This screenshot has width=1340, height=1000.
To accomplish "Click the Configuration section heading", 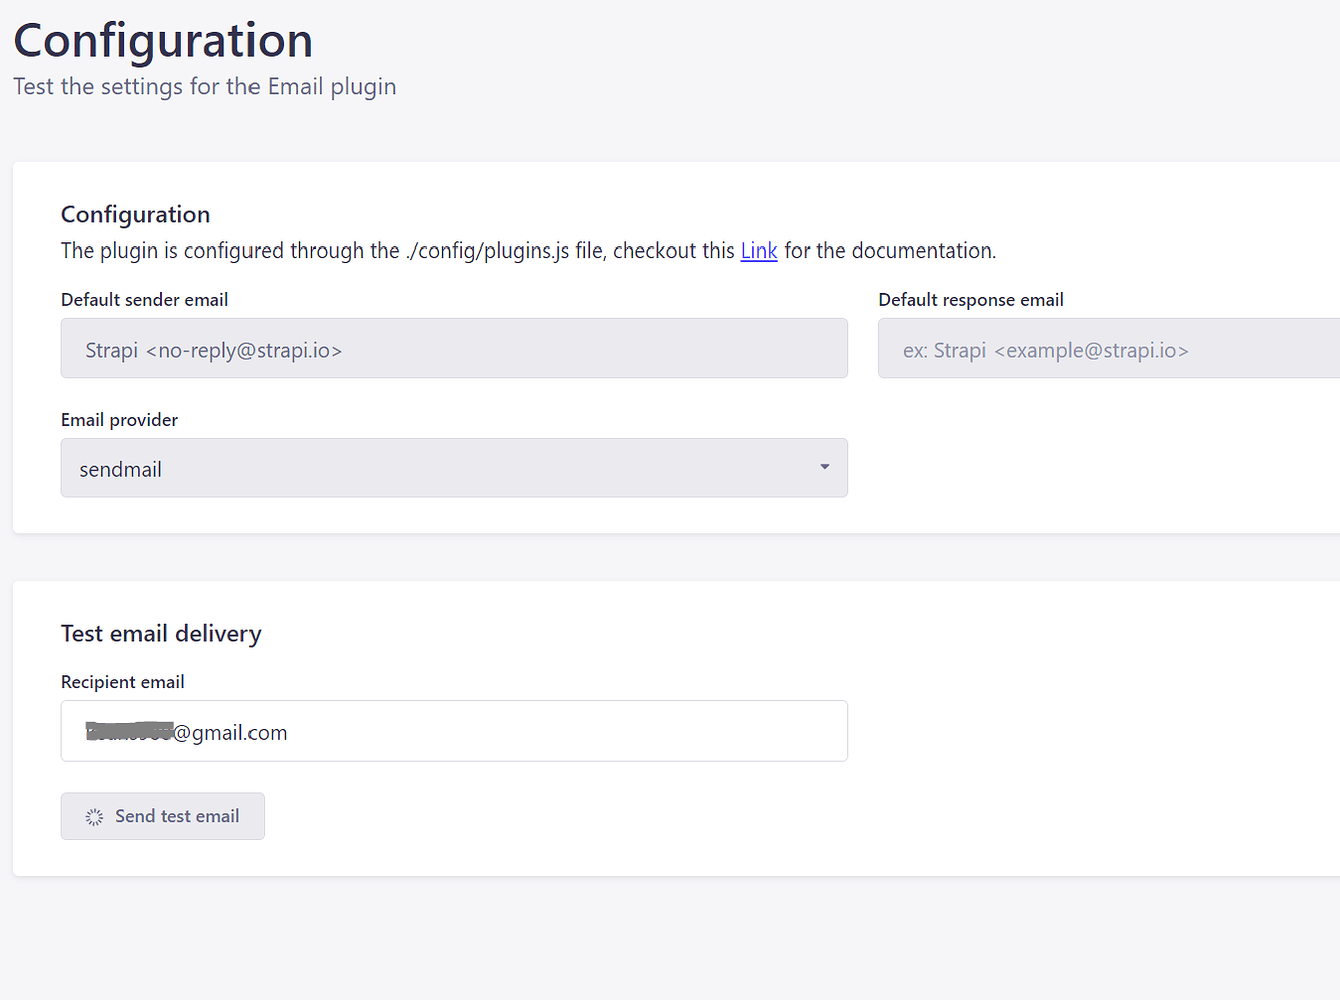I will [x=135, y=214].
